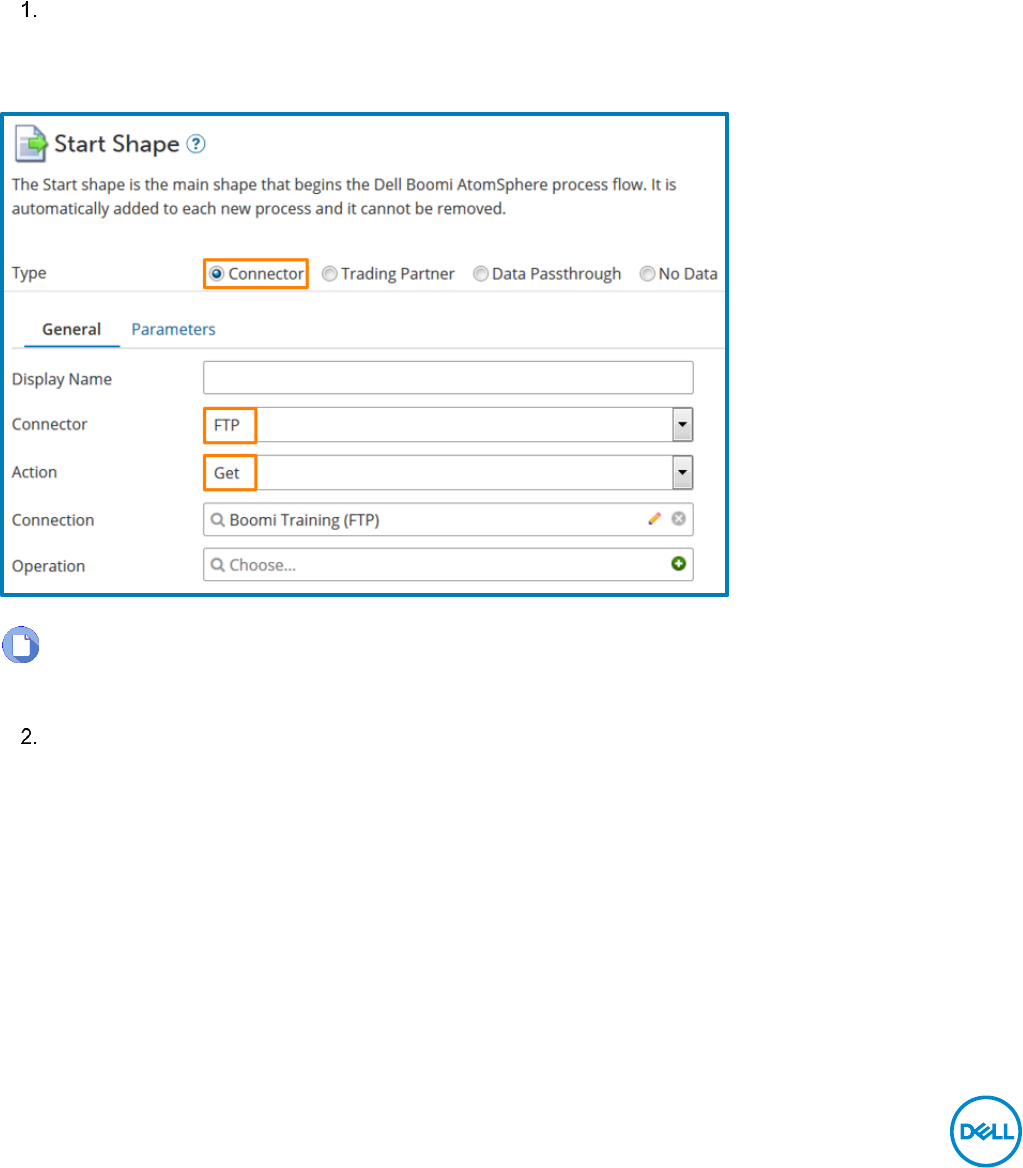Click the Connection field search magnifier icon
The width and height of the screenshot is (1023, 1168).
tap(218, 520)
